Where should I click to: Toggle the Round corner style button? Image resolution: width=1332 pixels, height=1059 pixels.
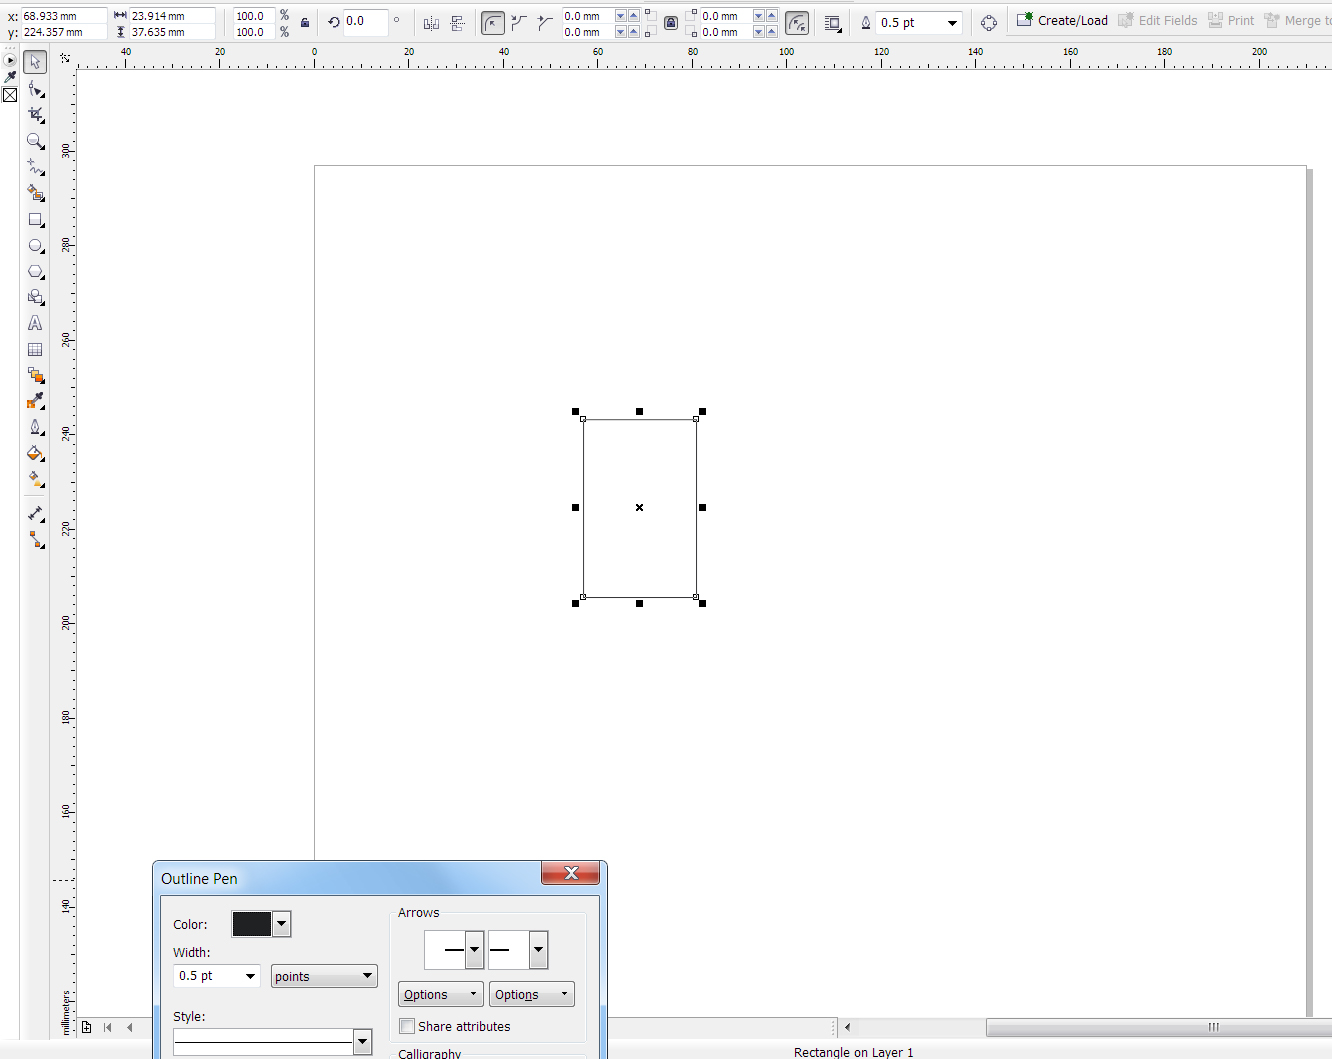(x=493, y=23)
